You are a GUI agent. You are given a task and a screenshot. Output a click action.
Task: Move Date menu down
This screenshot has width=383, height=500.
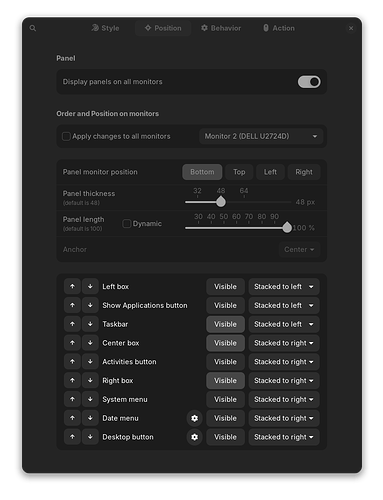[x=90, y=418]
